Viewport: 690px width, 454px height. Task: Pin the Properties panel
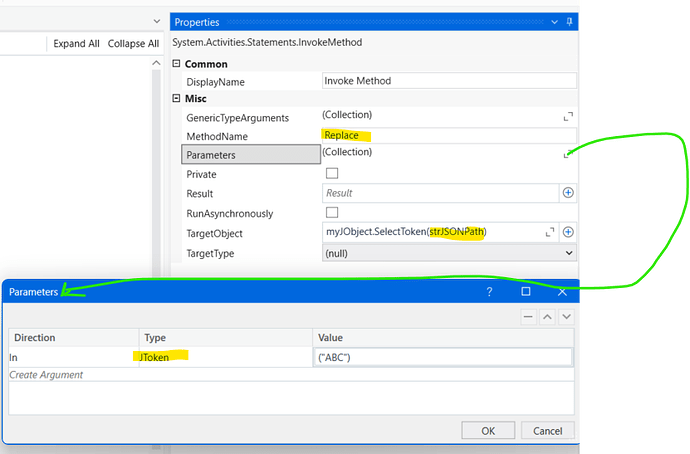(x=569, y=22)
